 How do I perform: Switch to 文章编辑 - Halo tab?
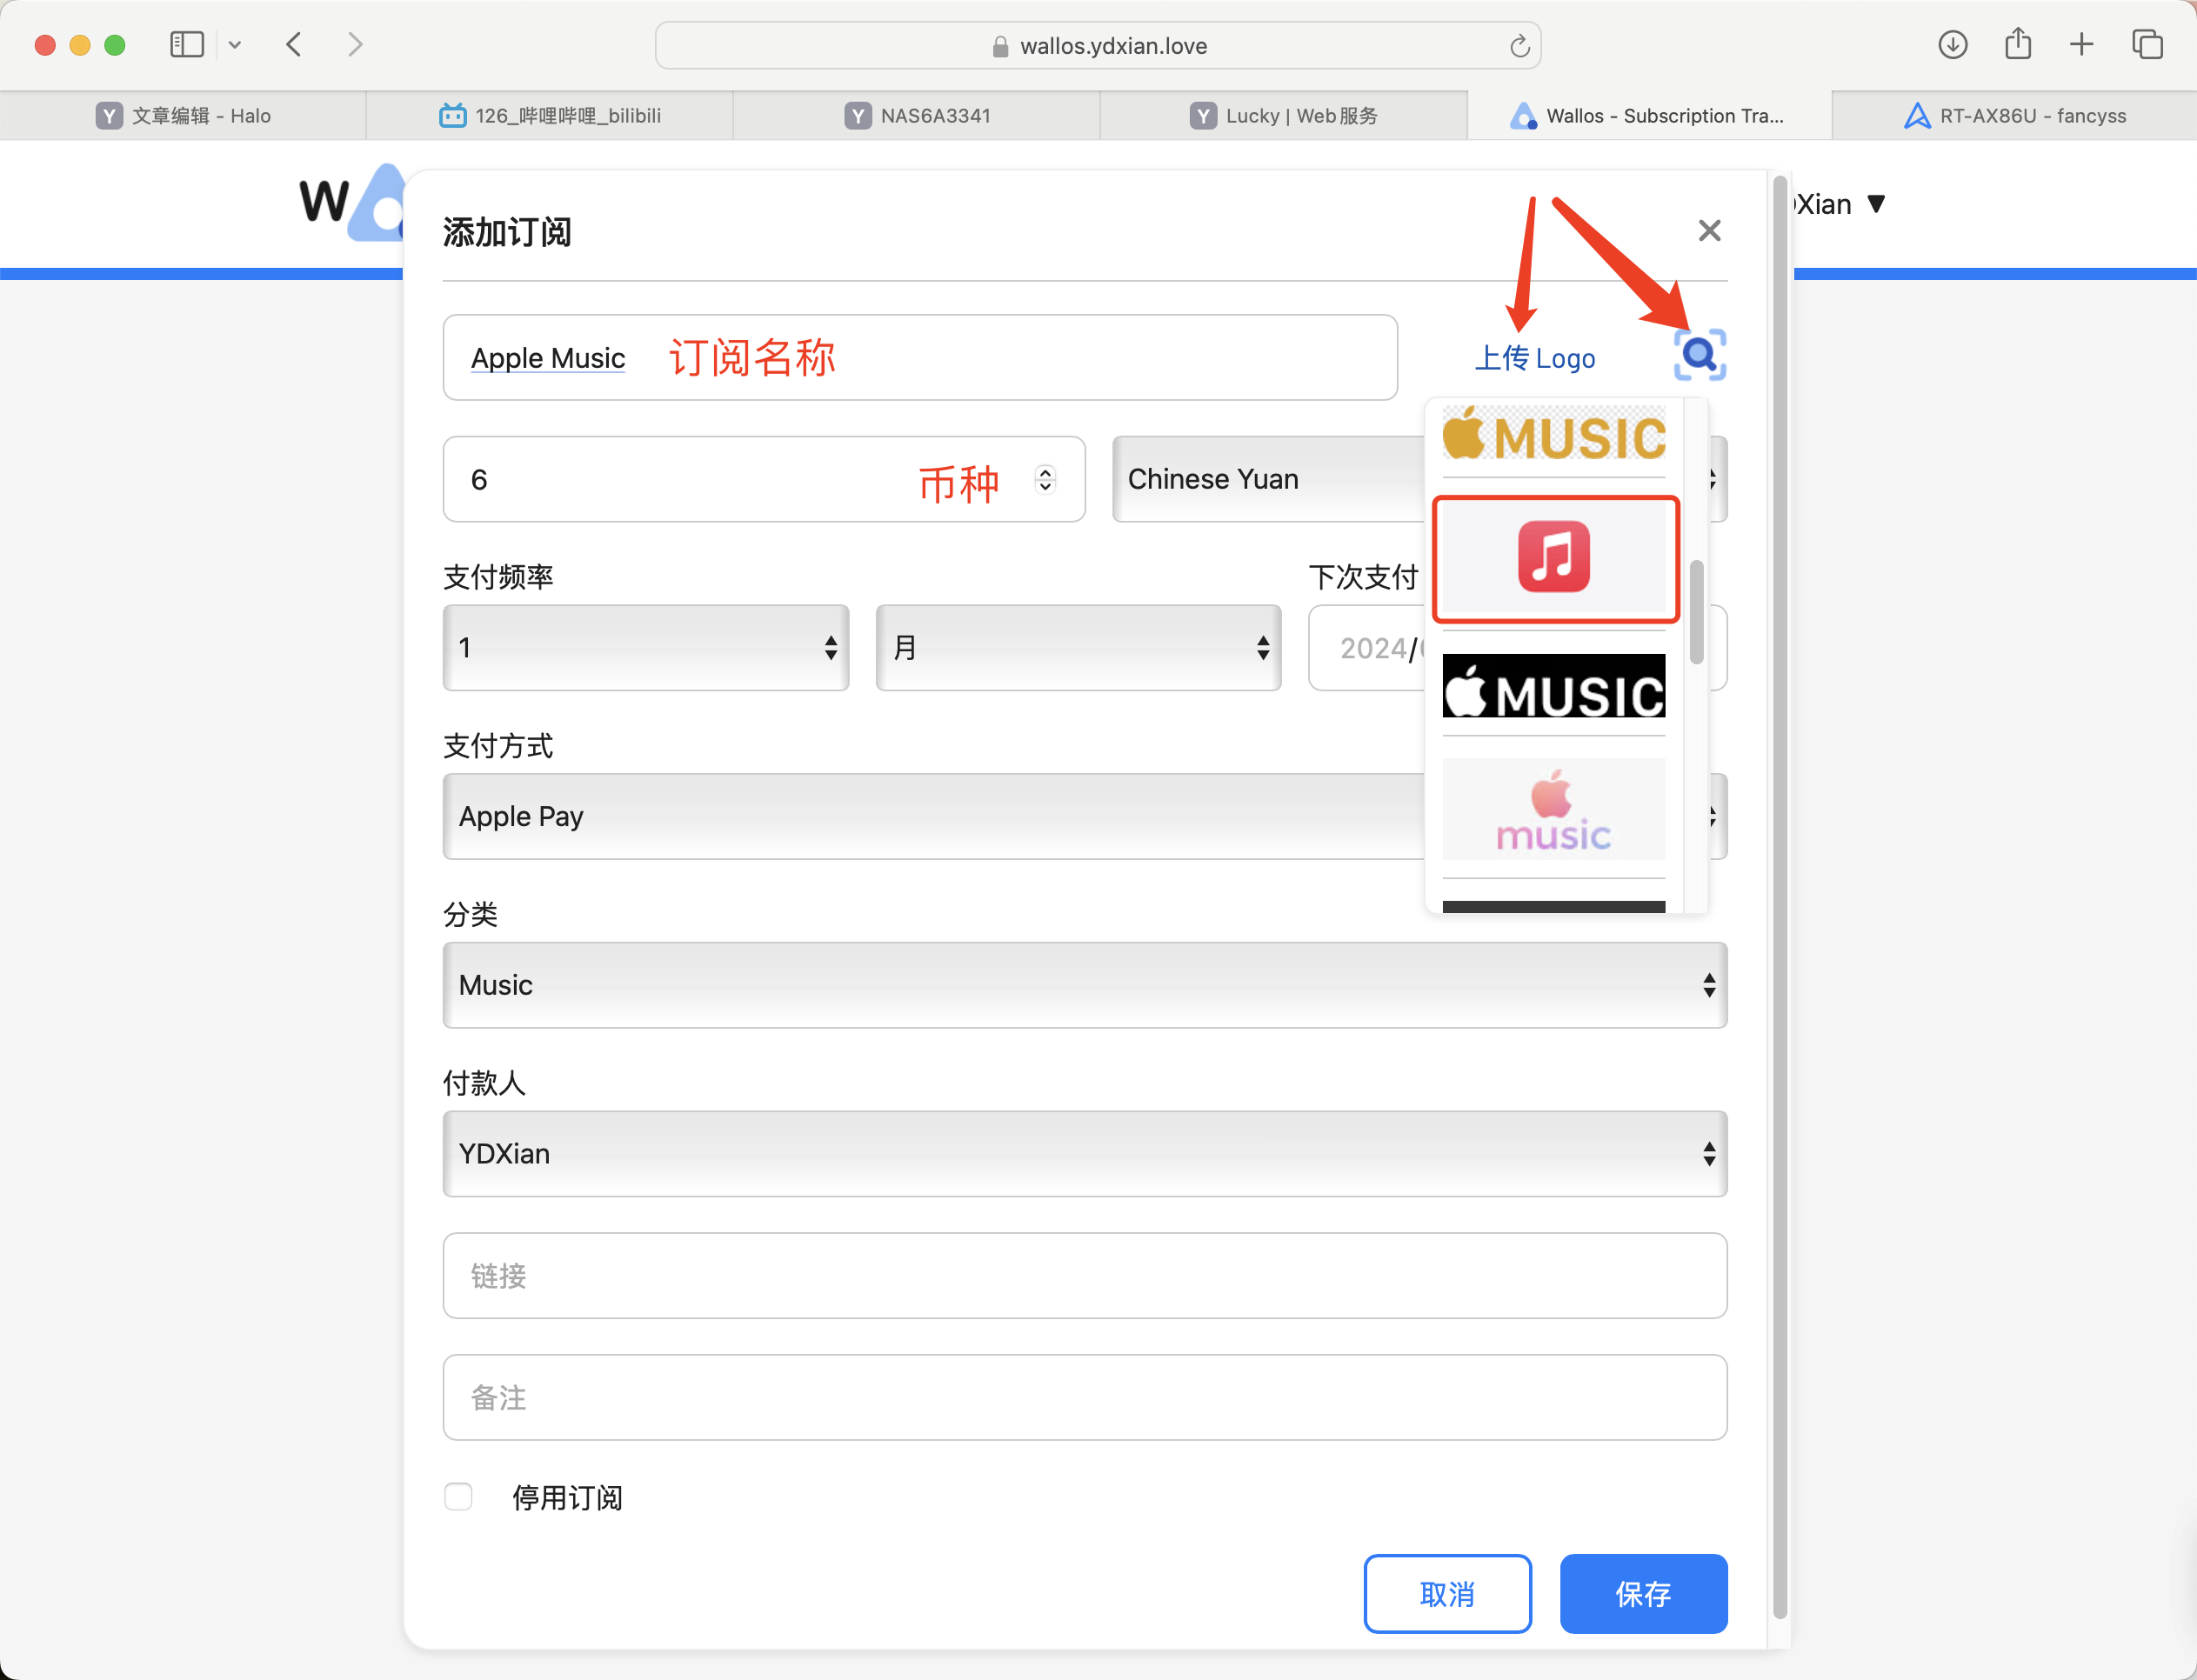(x=183, y=116)
